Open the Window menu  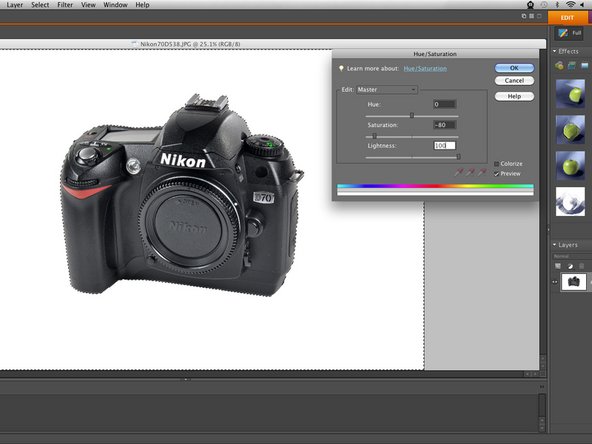(x=115, y=5)
